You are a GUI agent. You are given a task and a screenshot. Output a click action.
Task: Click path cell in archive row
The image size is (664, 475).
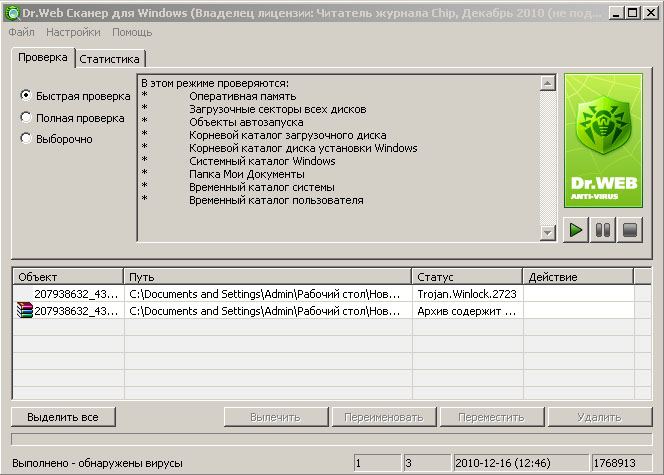(x=268, y=311)
